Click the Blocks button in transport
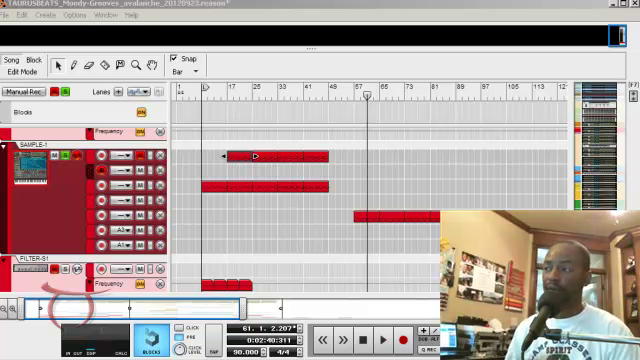 click(x=151, y=340)
